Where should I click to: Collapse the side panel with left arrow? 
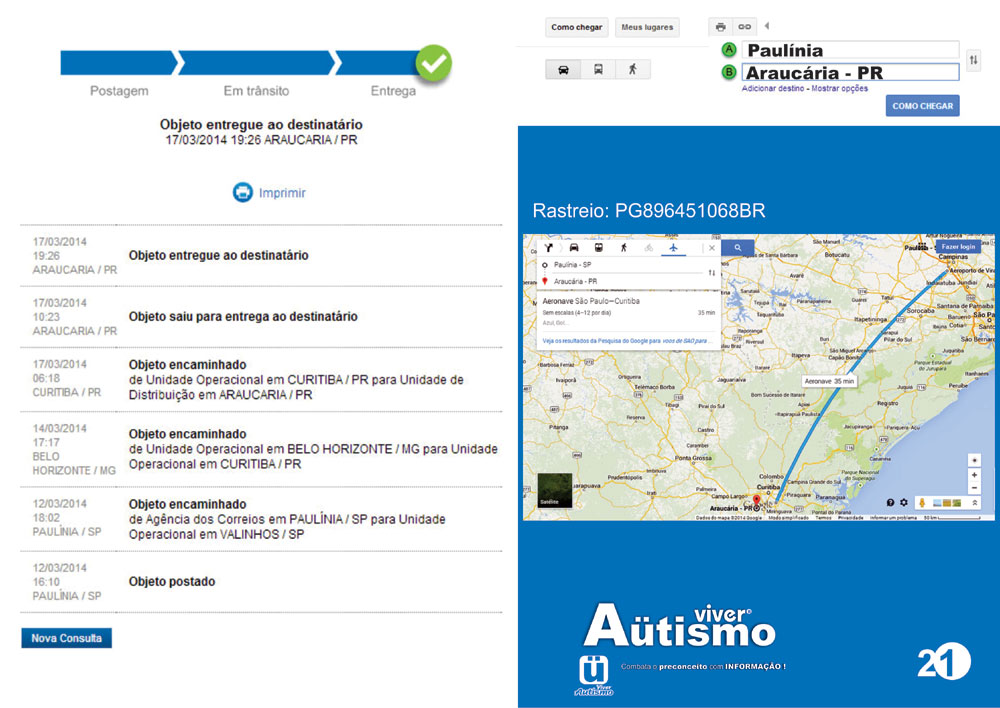766,26
